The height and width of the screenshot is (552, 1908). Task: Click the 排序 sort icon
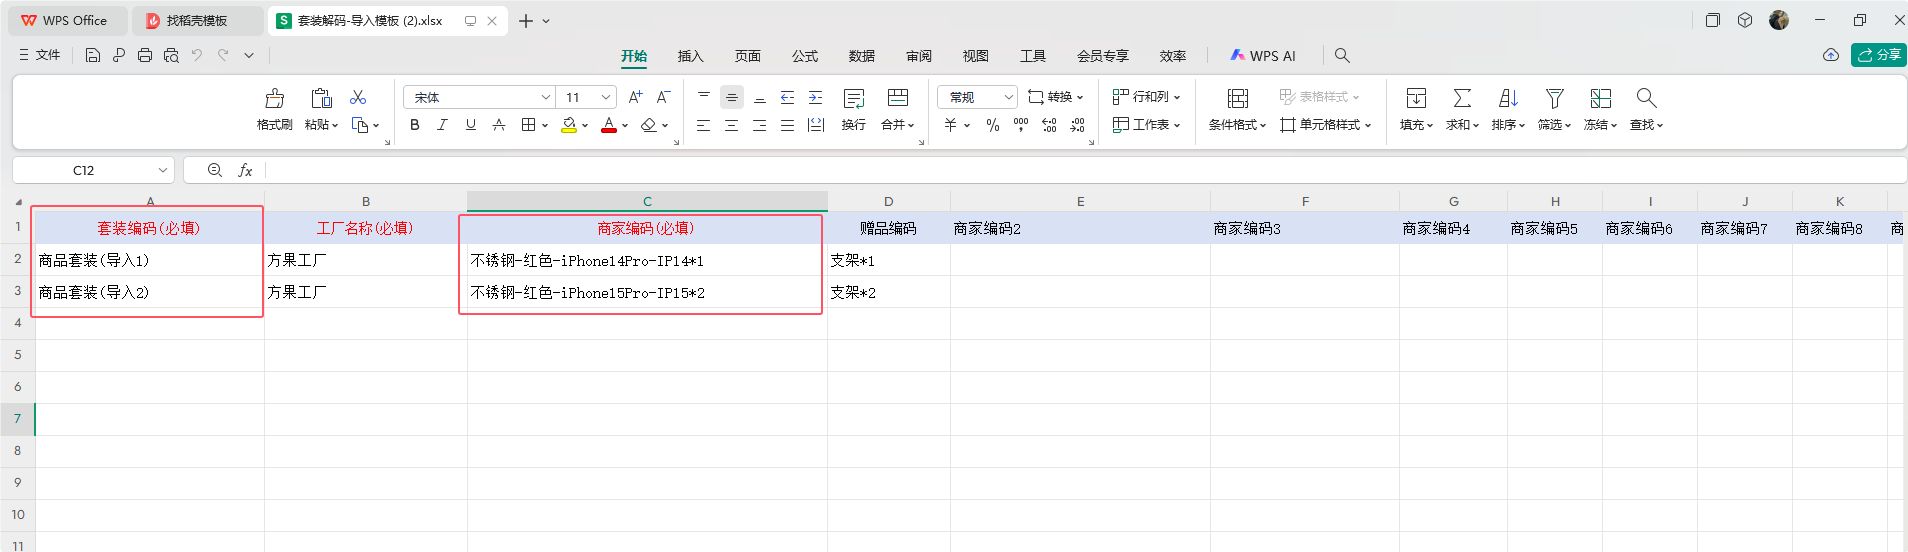1508,98
